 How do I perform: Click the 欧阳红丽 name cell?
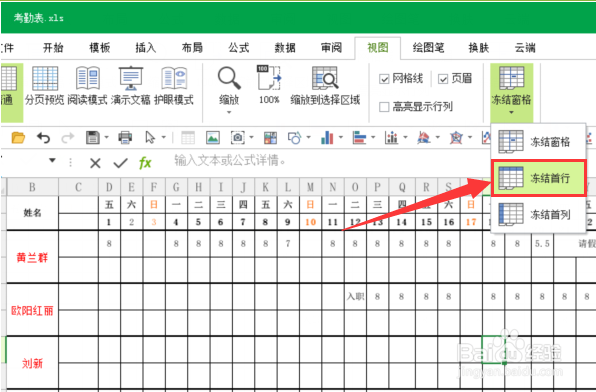click(32, 310)
